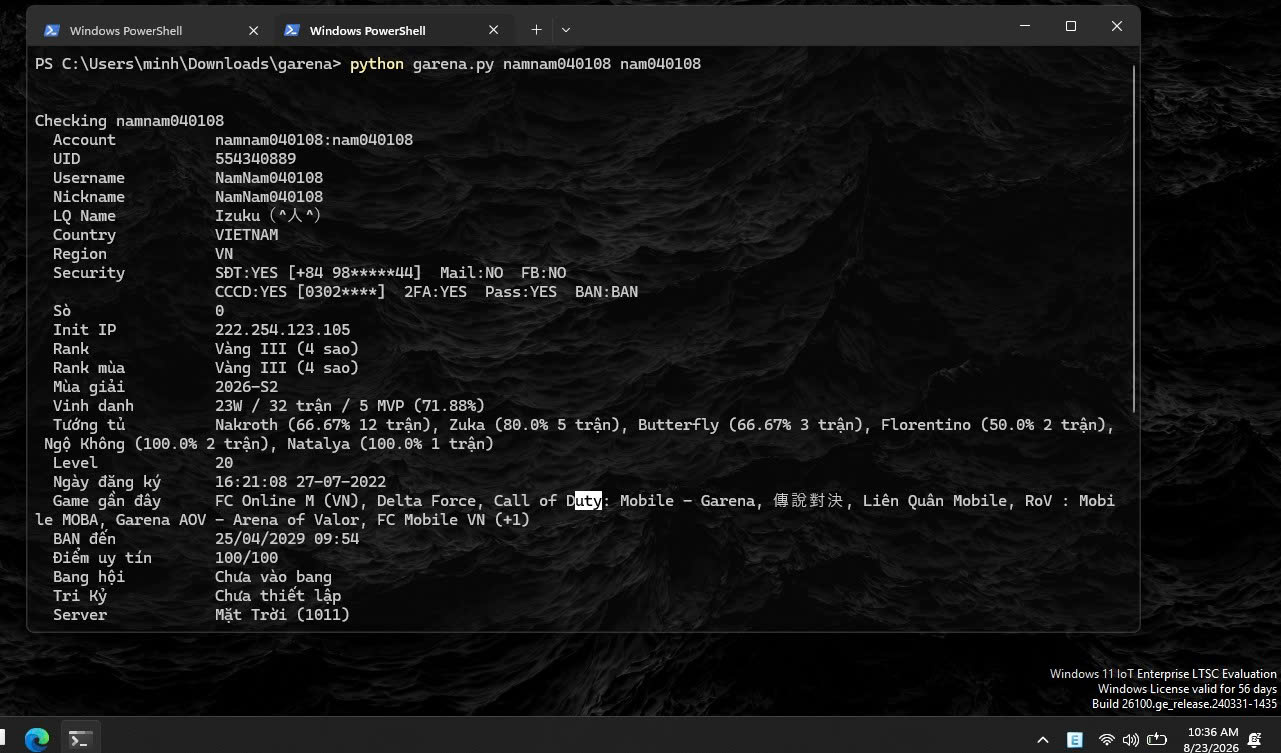Minimize the Windows Terminal window
The width and height of the screenshot is (1281, 753).
click(x=1025, y=26)
